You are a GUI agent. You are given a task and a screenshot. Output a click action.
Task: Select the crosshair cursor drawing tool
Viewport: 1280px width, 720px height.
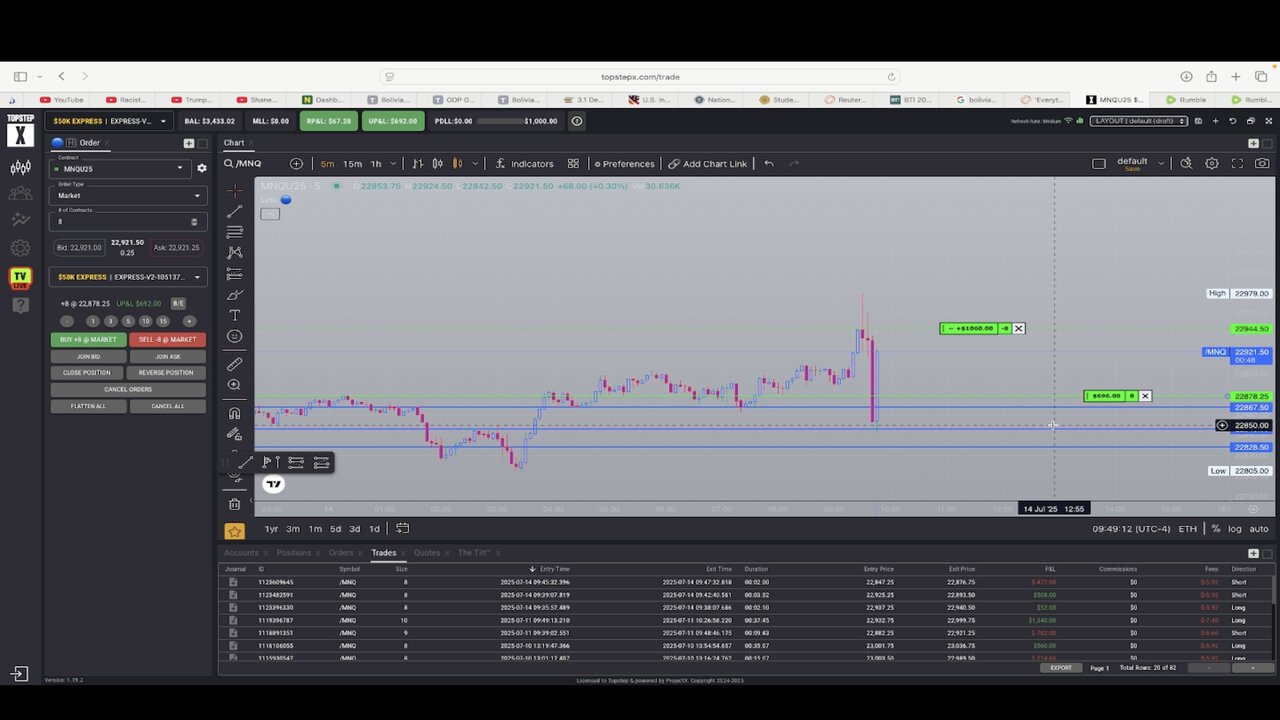[234, 190]
